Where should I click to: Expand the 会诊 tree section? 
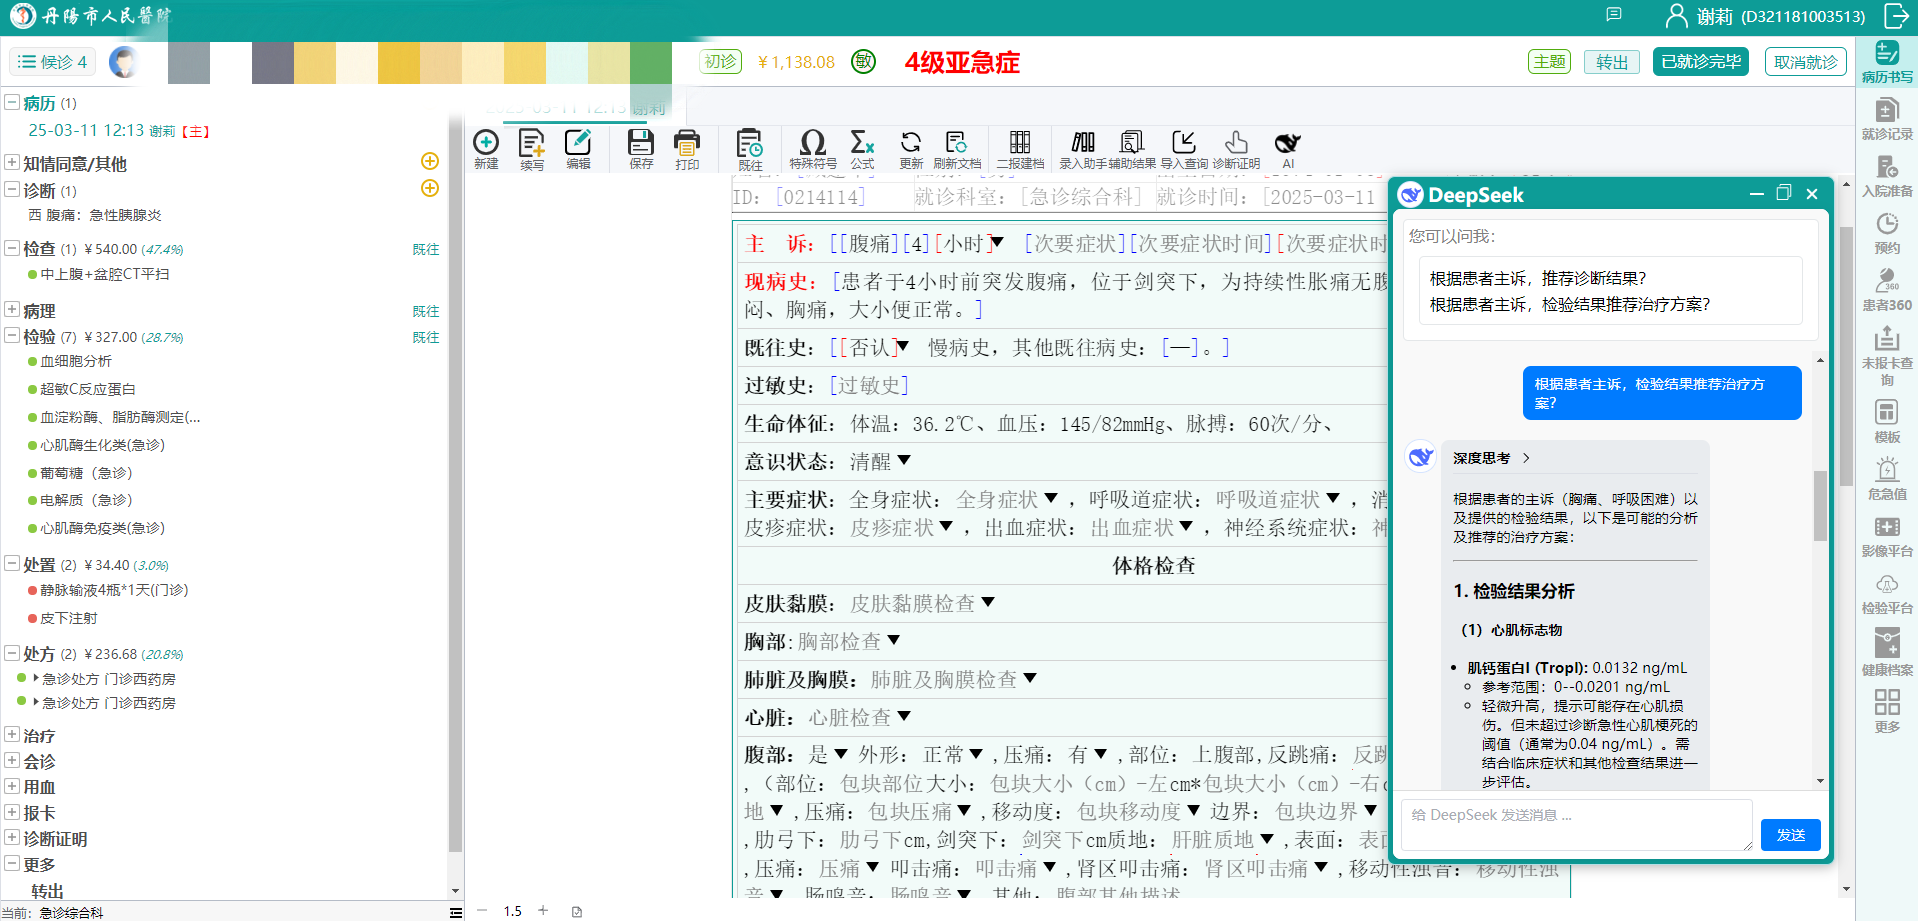click(12, 760)
